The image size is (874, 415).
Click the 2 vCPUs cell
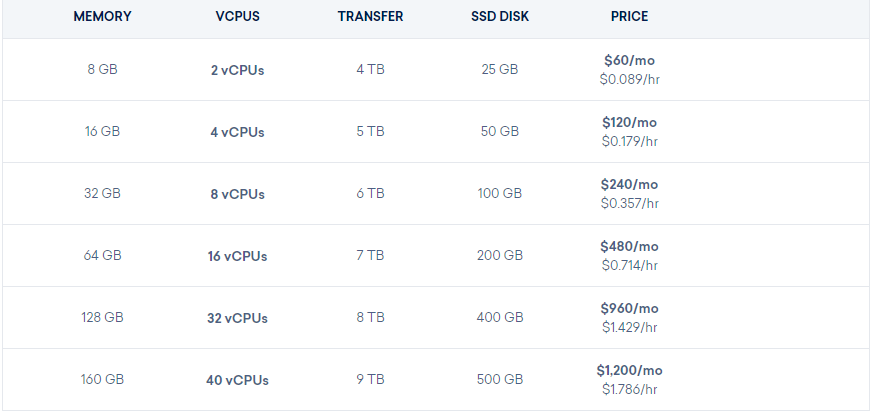237,70
